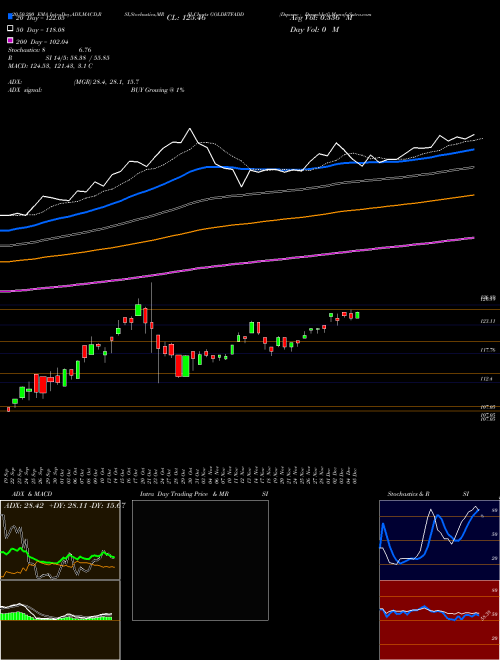The height and width of the screenshot is (660, 500).
Task: Click the stochastics chart panel with blue background
Action: 439,540
